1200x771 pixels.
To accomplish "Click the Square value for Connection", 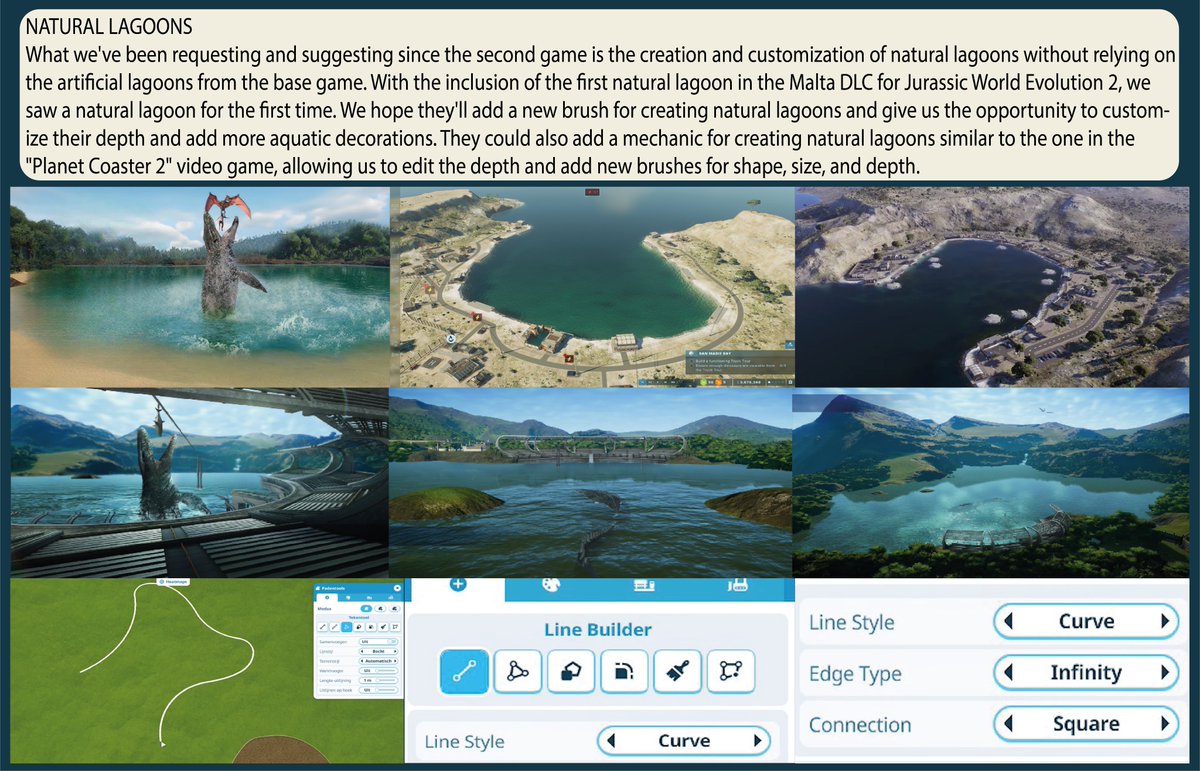I will (x=1086, y=724).
